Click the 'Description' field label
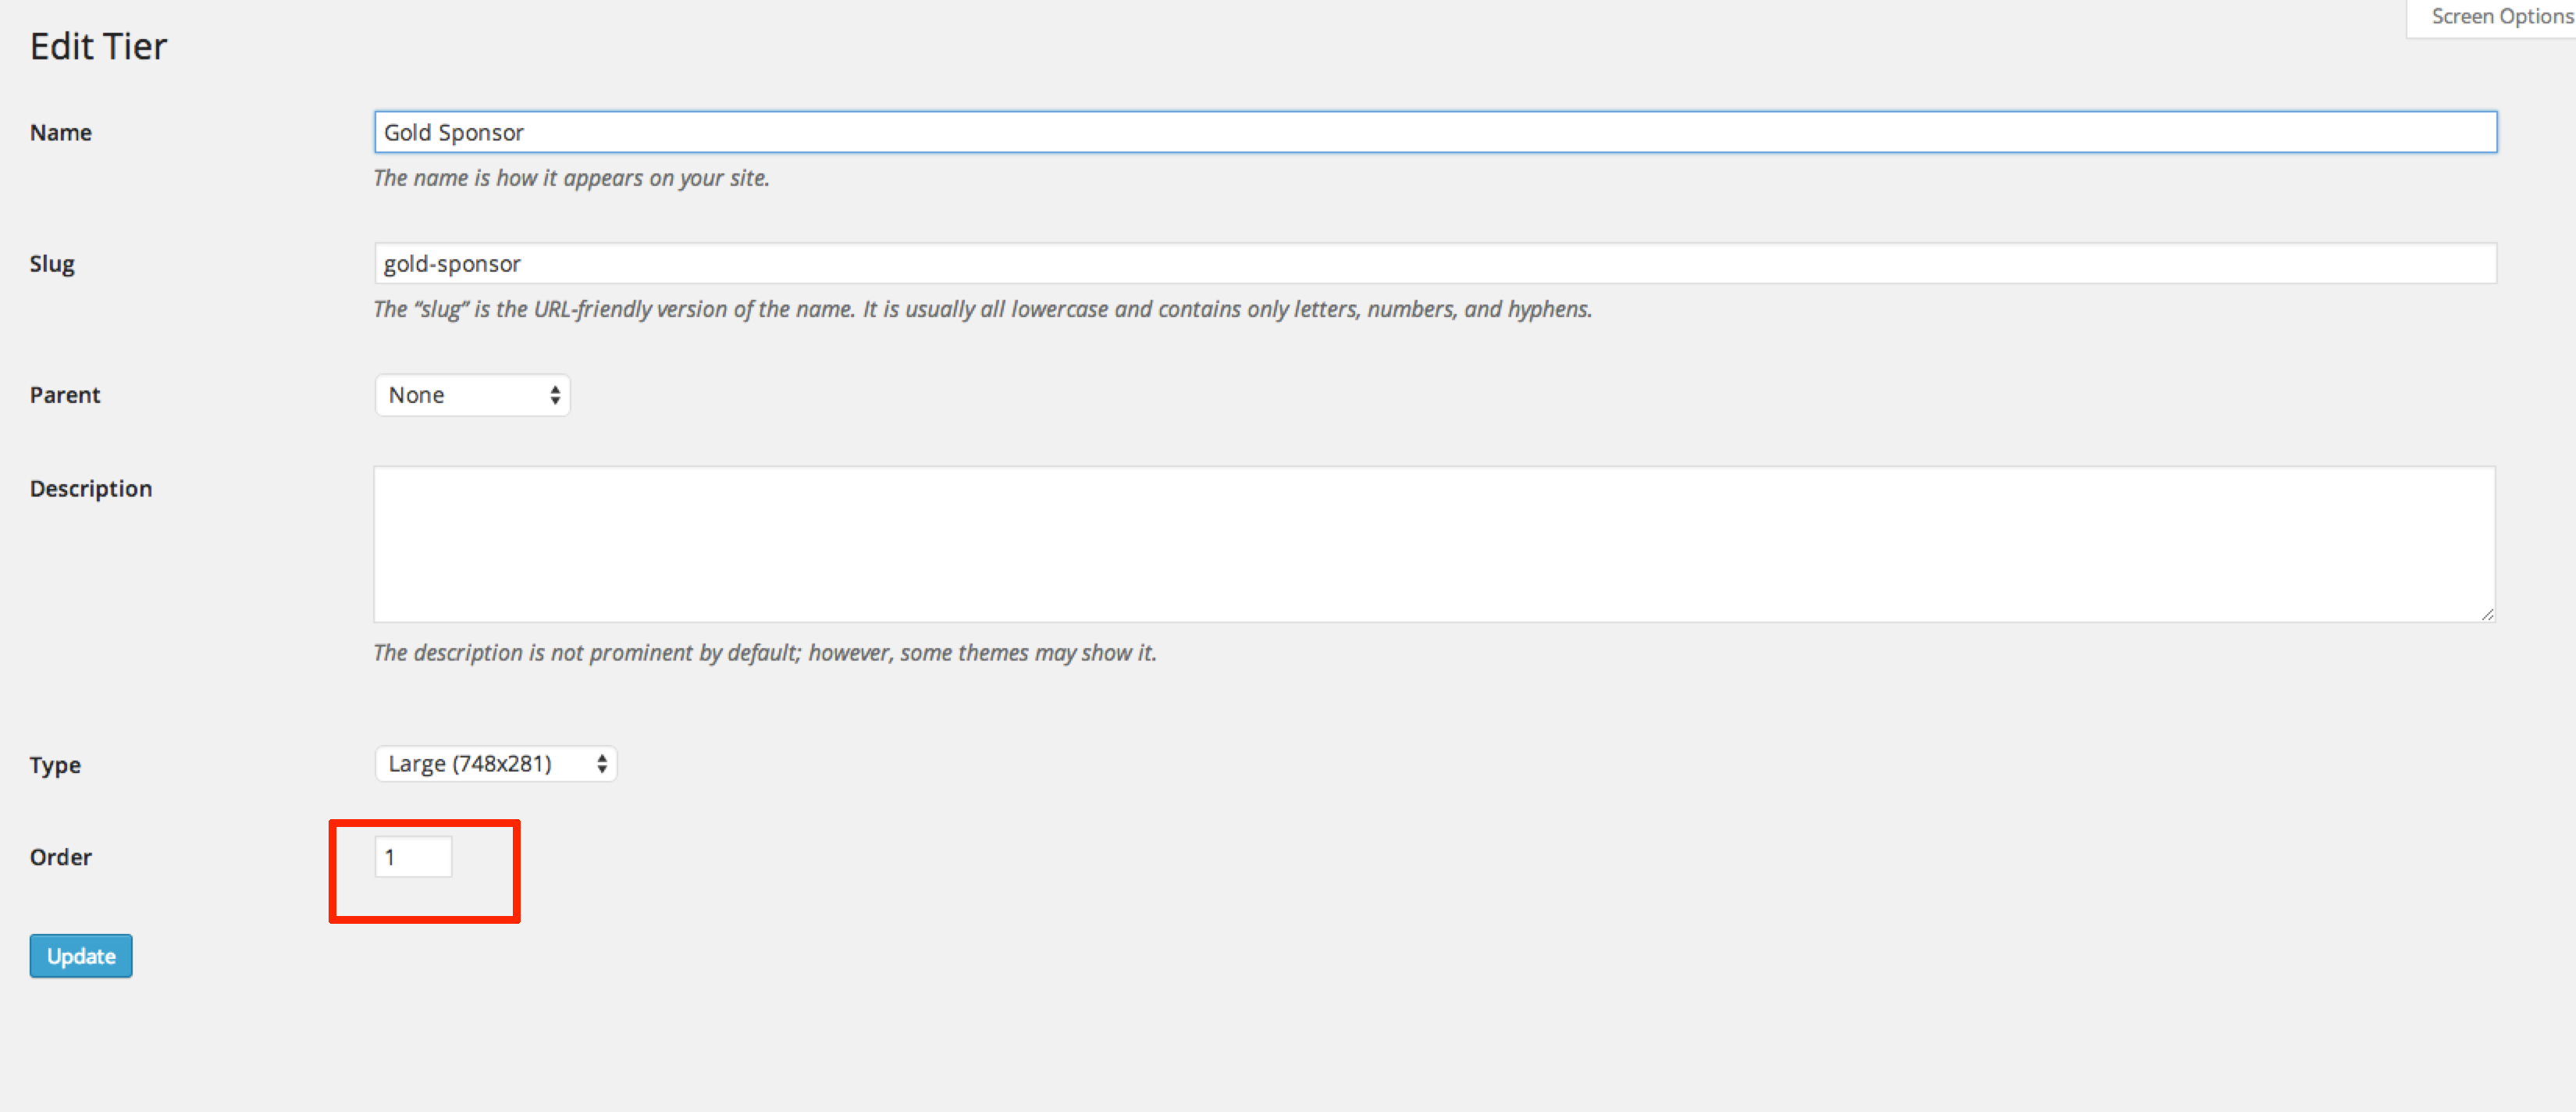This screenshot has width=2576, height=1112. pos(91,489)
